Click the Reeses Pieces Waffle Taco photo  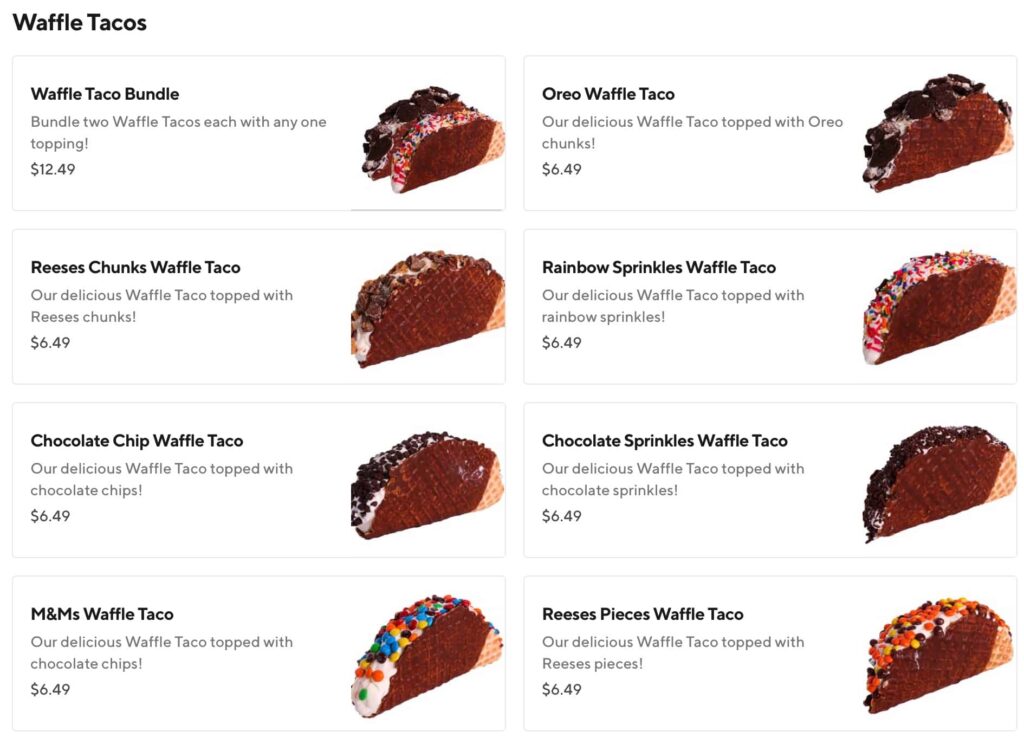coord(936,653)
